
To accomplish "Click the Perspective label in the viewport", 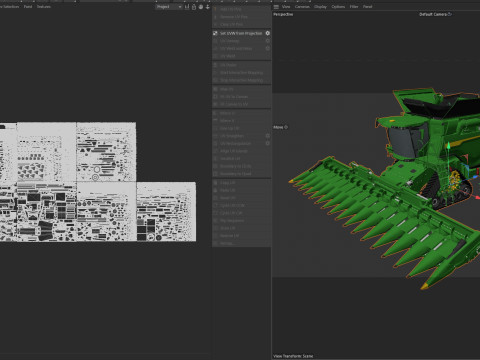I will 283,14.
